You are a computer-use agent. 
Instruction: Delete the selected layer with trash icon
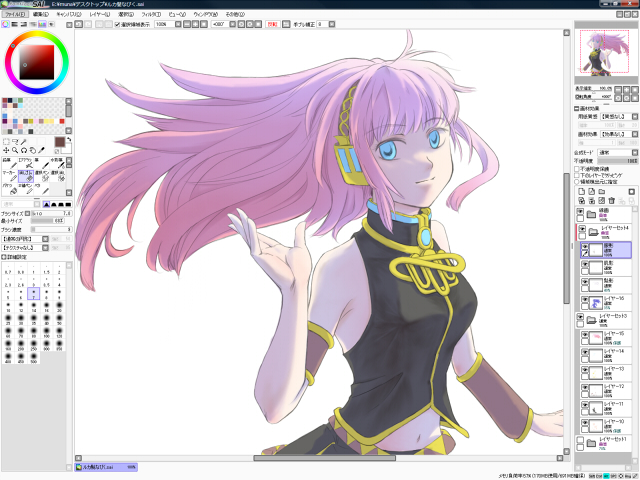click(611, 200)
